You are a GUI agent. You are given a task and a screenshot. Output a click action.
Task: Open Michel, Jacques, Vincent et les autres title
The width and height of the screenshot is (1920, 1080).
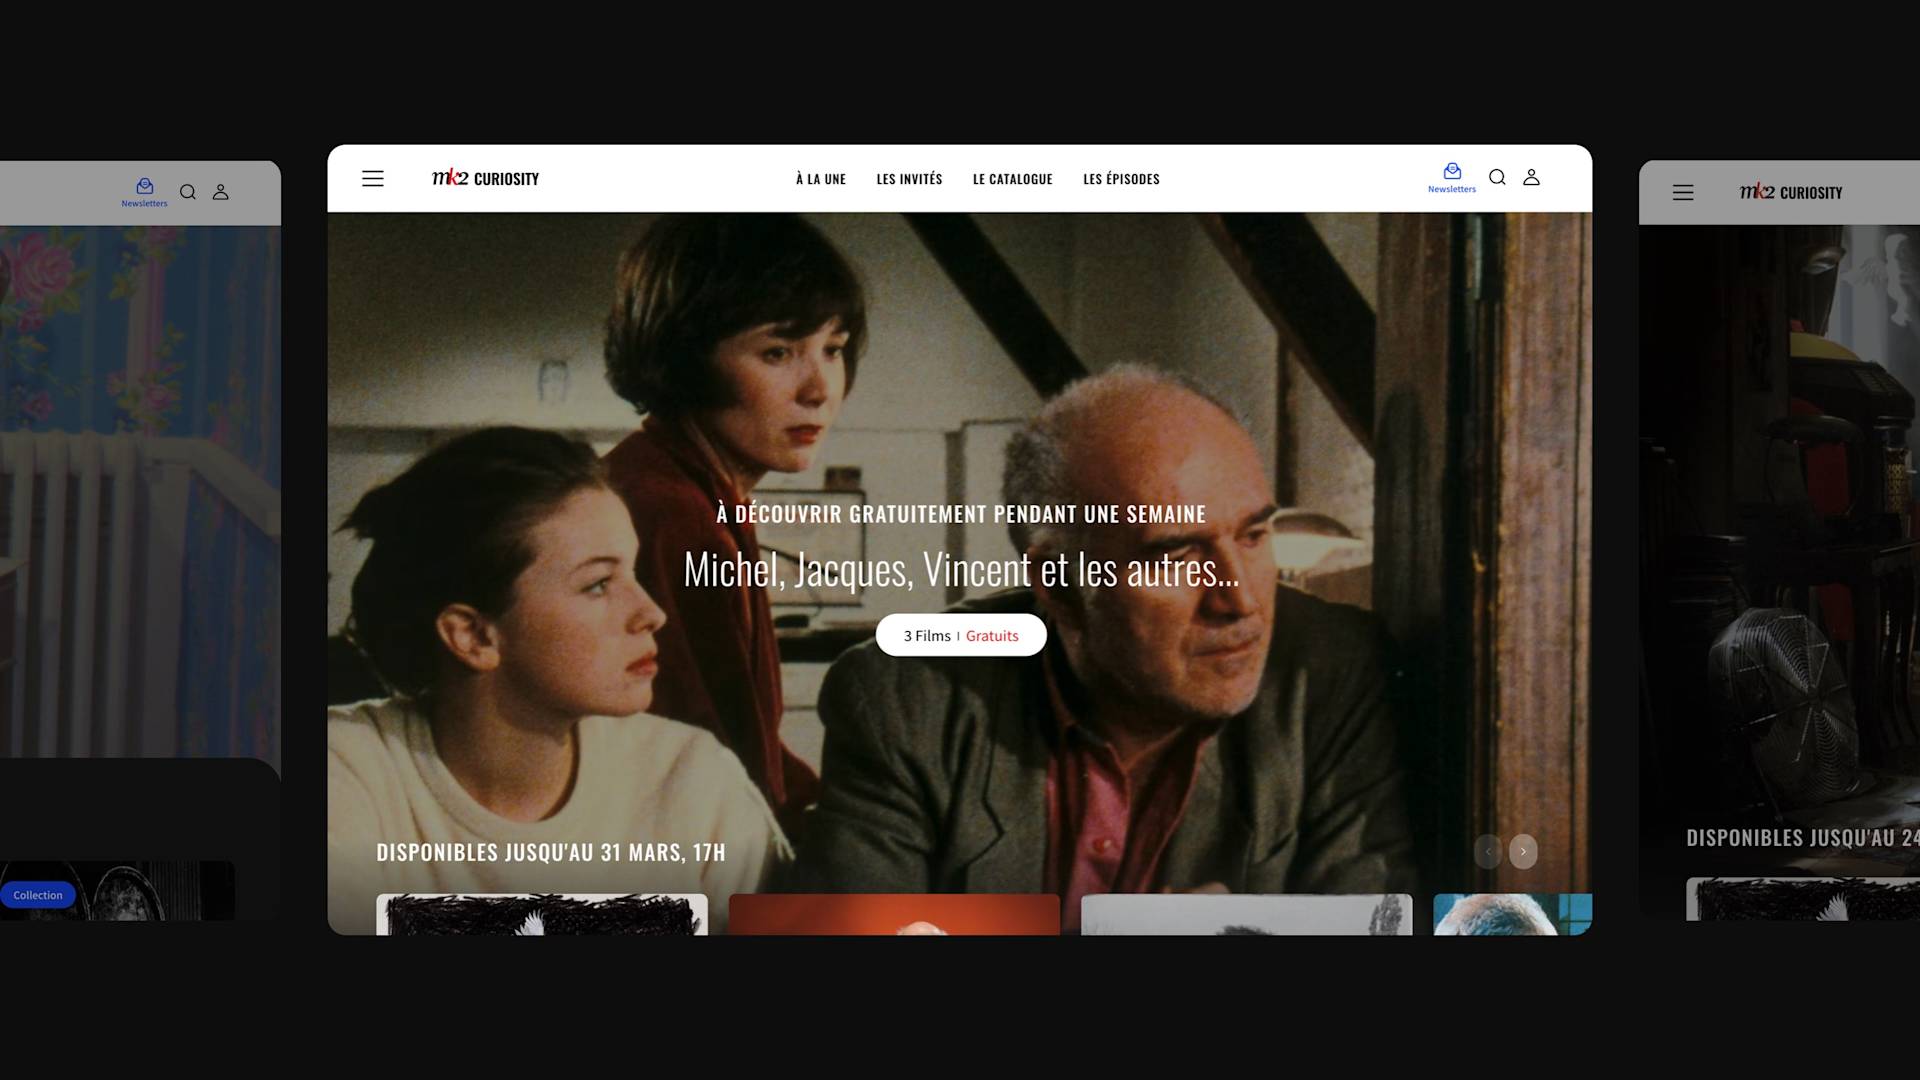[x=961, y=570]
